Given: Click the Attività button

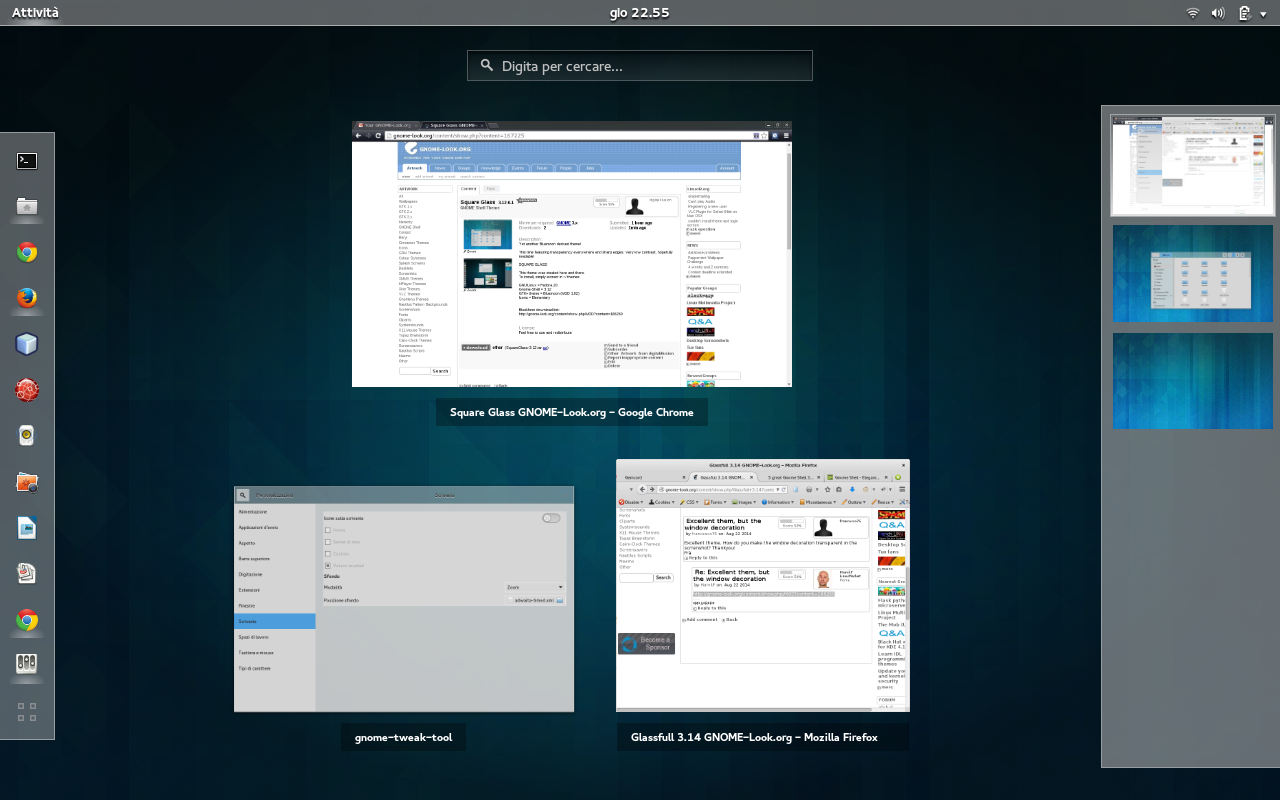Looking at the screenshot, I should coord(35,13).
